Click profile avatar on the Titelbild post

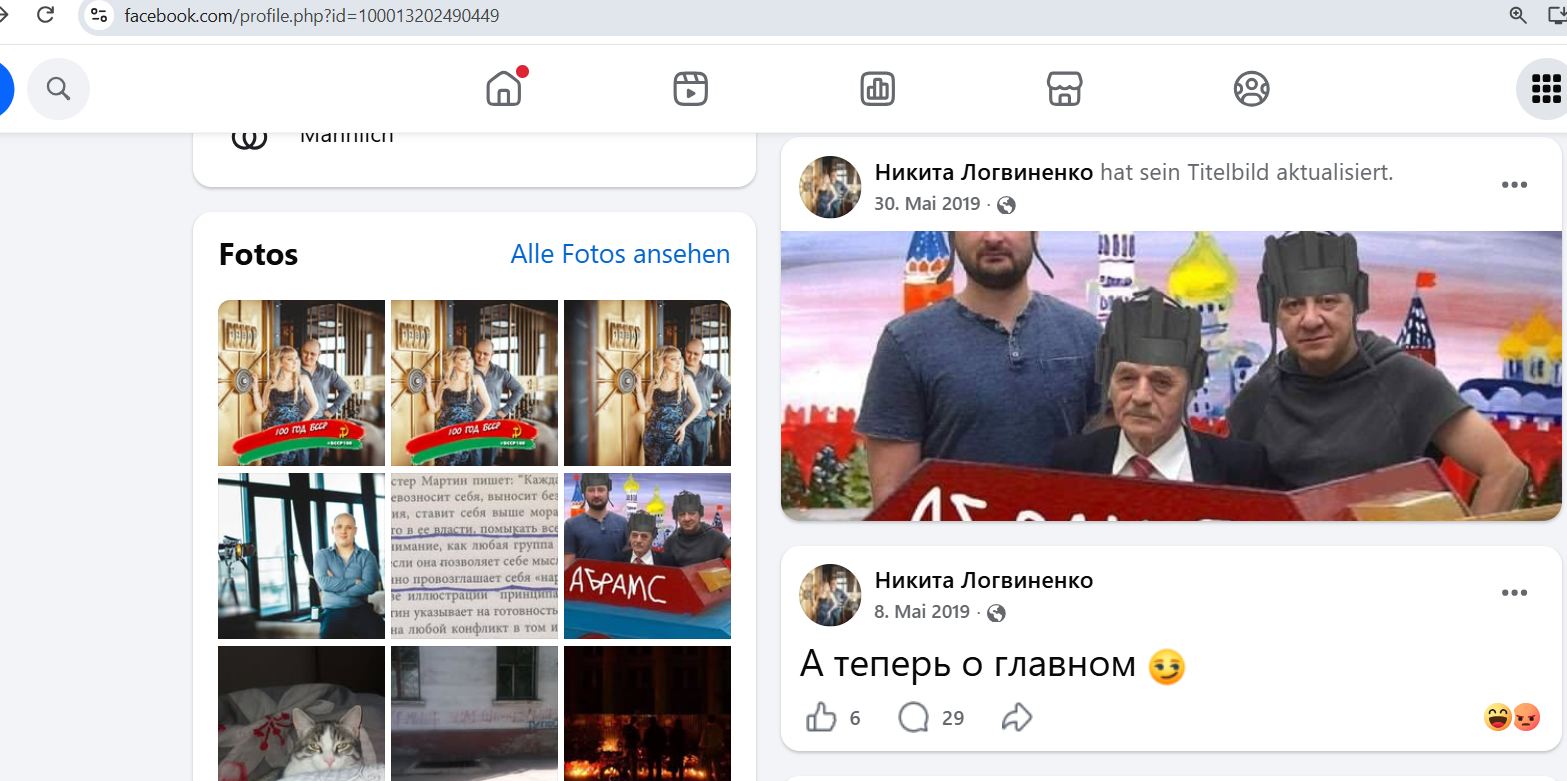(830, 187)
